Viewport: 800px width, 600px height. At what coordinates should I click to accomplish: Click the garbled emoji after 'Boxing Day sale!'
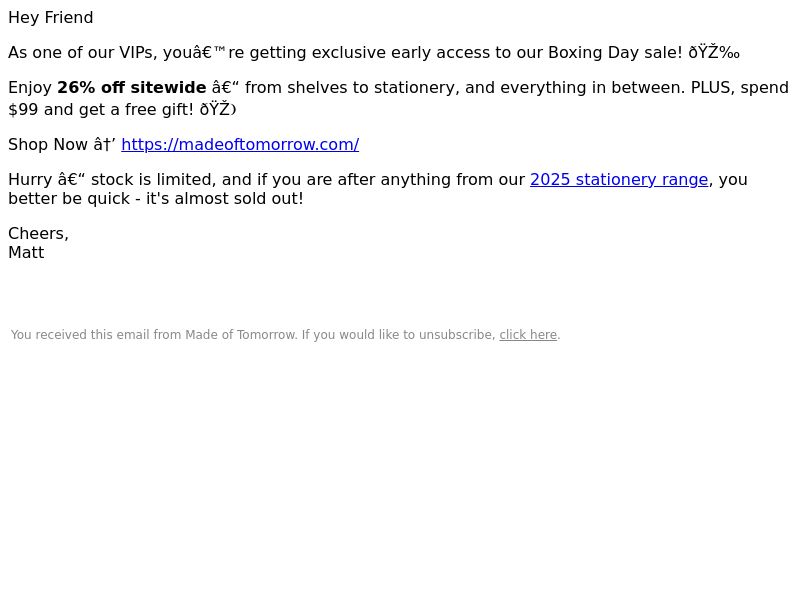tap(714, 53)
